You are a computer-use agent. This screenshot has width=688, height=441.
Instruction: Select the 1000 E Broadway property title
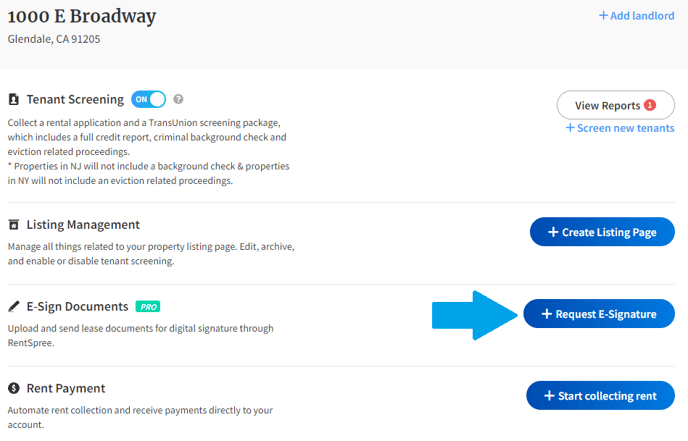[x=82, y=17]
